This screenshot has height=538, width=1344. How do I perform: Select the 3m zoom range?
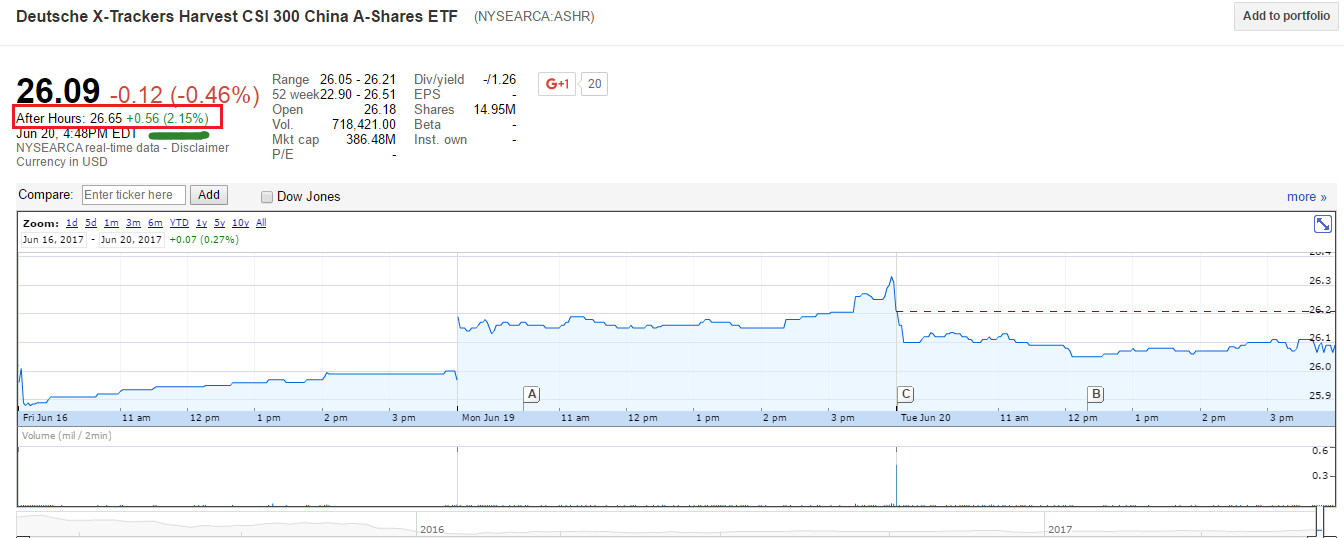pos(133,223)
